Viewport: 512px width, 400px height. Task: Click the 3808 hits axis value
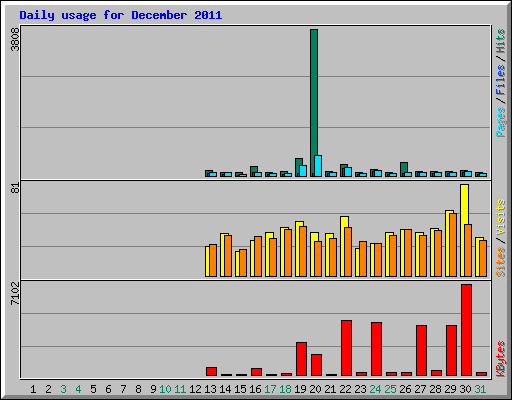click(x=15, y=40)
